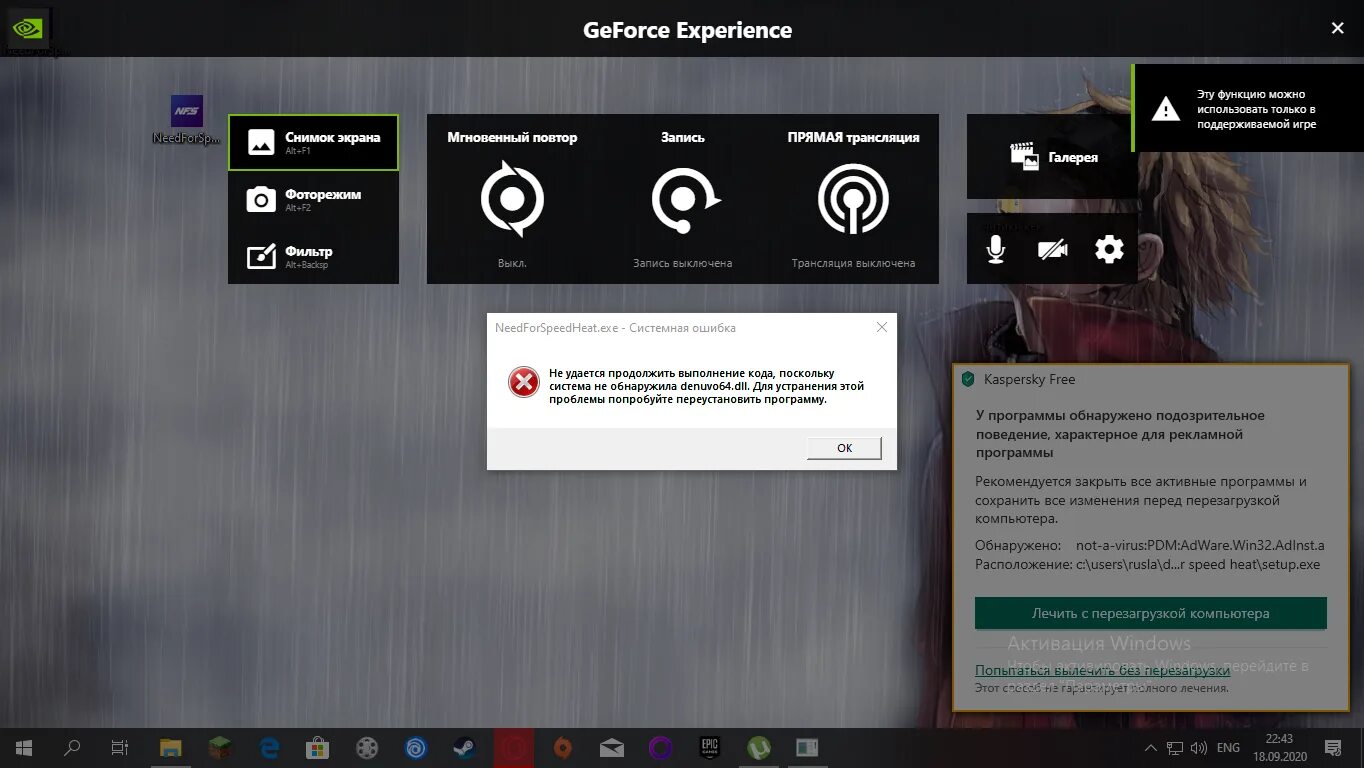The height and width of the screenshot is (768, 1364).
Task: Open Origin from the taskbar
Action: click(563, 748)
